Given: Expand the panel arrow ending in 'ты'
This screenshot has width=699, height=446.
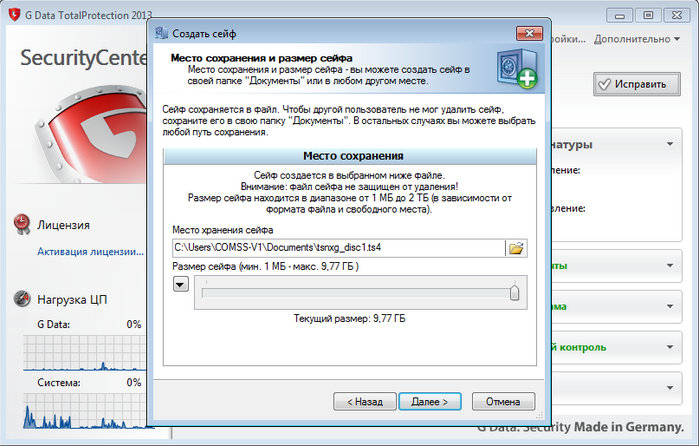Looking at the screenshot, I should (x=670, y=266).
